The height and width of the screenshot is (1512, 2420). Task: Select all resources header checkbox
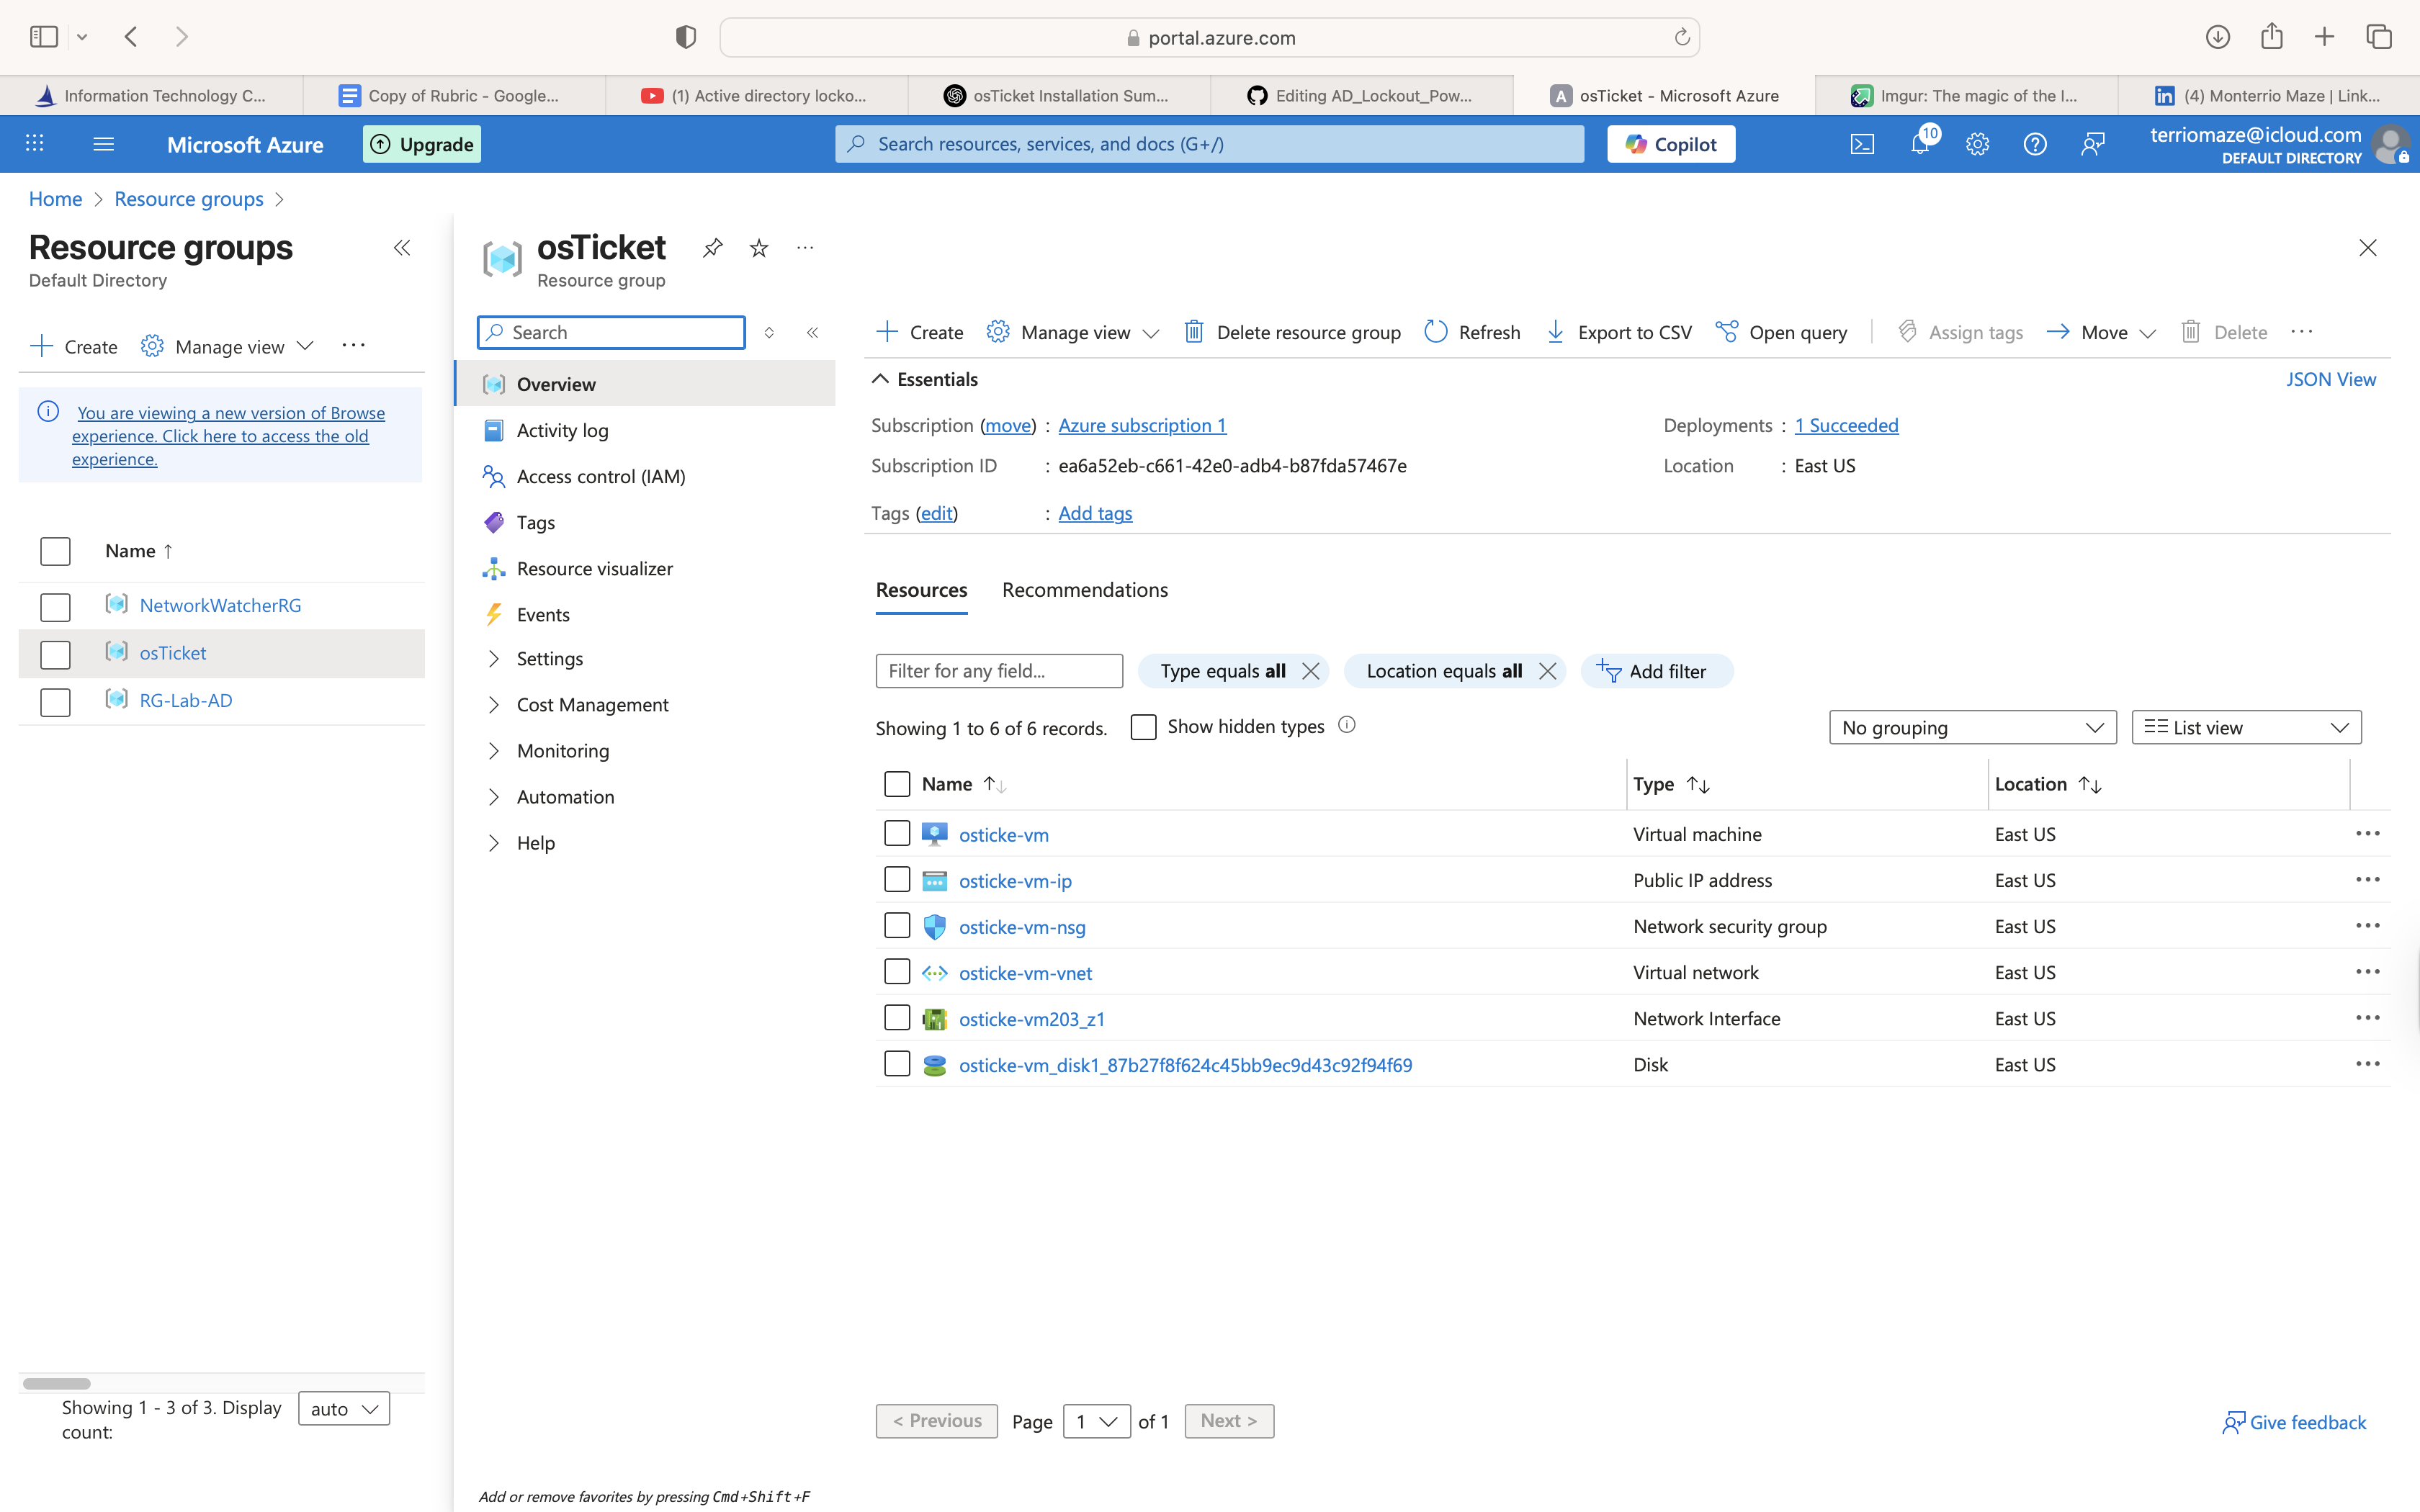897,784
